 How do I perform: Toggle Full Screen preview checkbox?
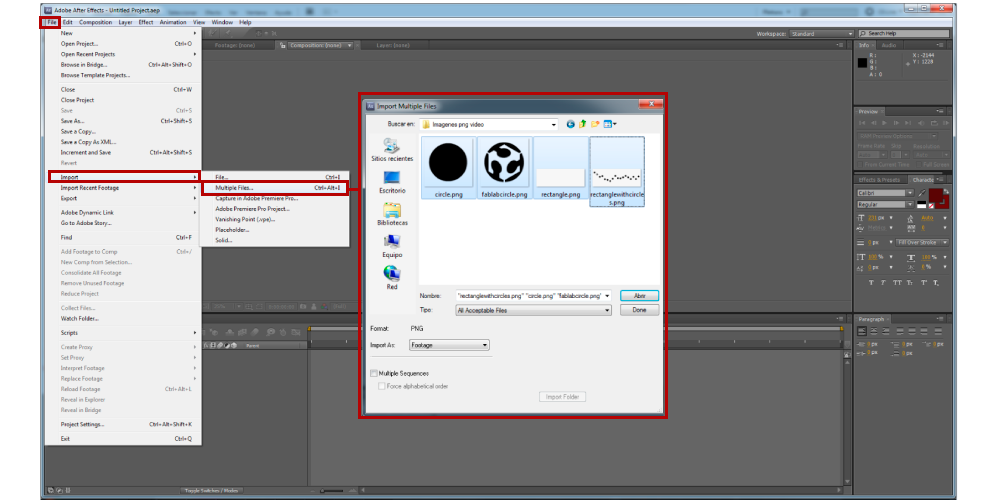[x=918, y=165]
